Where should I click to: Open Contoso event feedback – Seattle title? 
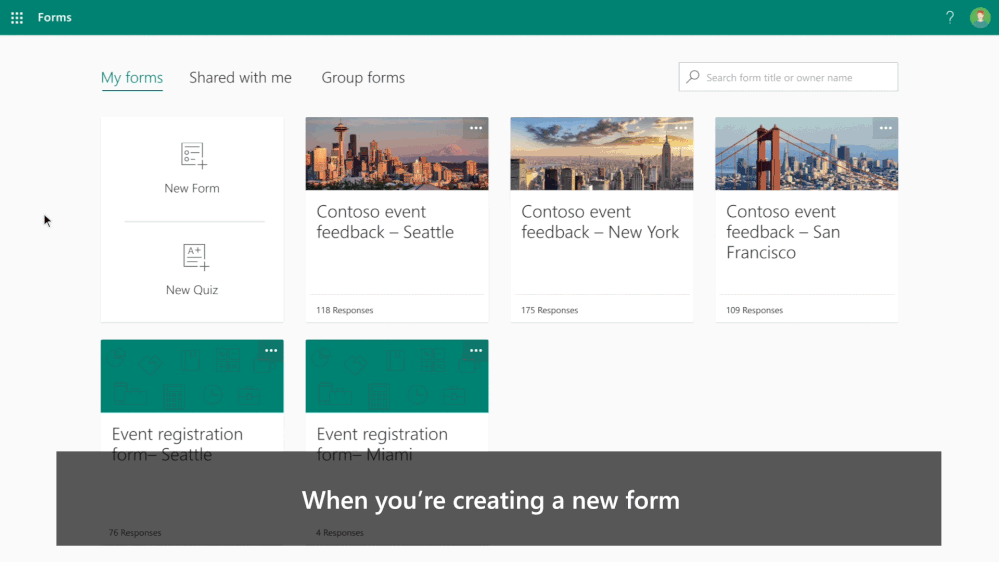click(385, 222)
